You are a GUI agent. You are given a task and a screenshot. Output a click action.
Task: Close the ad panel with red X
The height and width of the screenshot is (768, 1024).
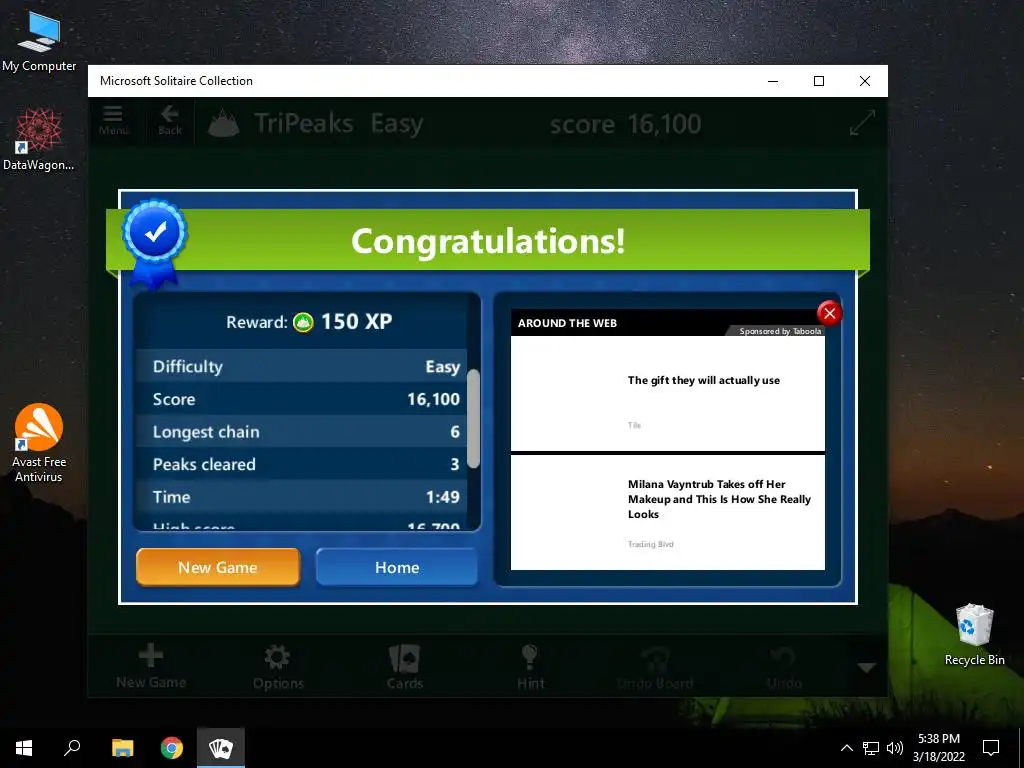[x=829, y=313]
